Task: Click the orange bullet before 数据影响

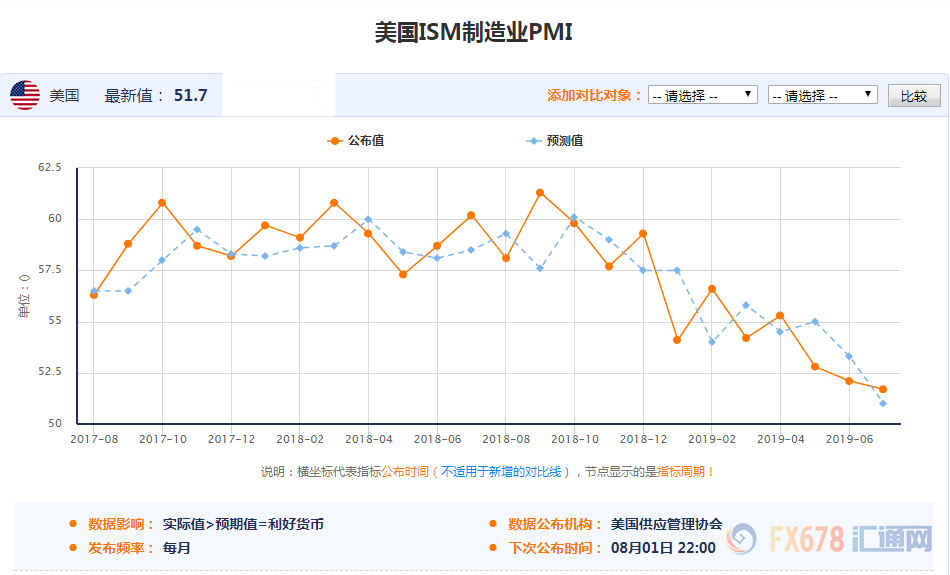Action: pyautogui.click(x=73, y=523)
